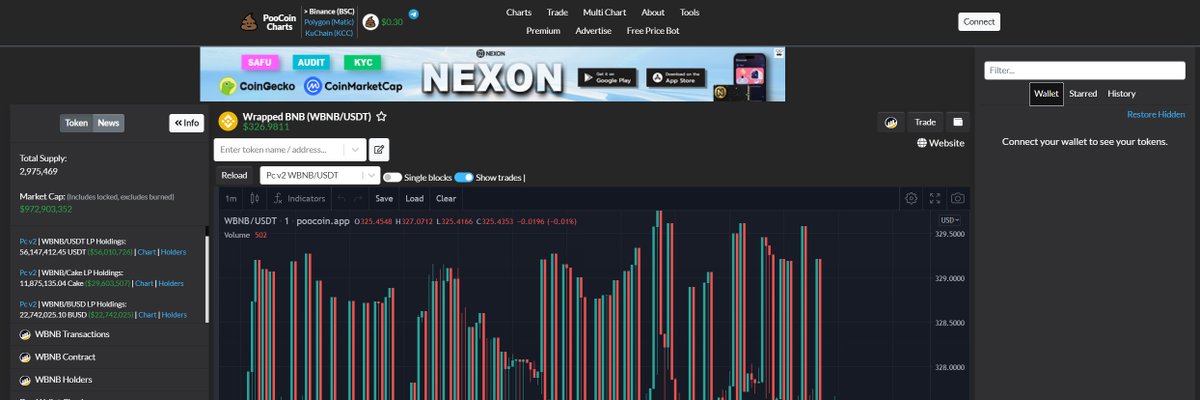Click the chart redo arrow
This screenshot has height=400, width=1200.
[360, 198]
